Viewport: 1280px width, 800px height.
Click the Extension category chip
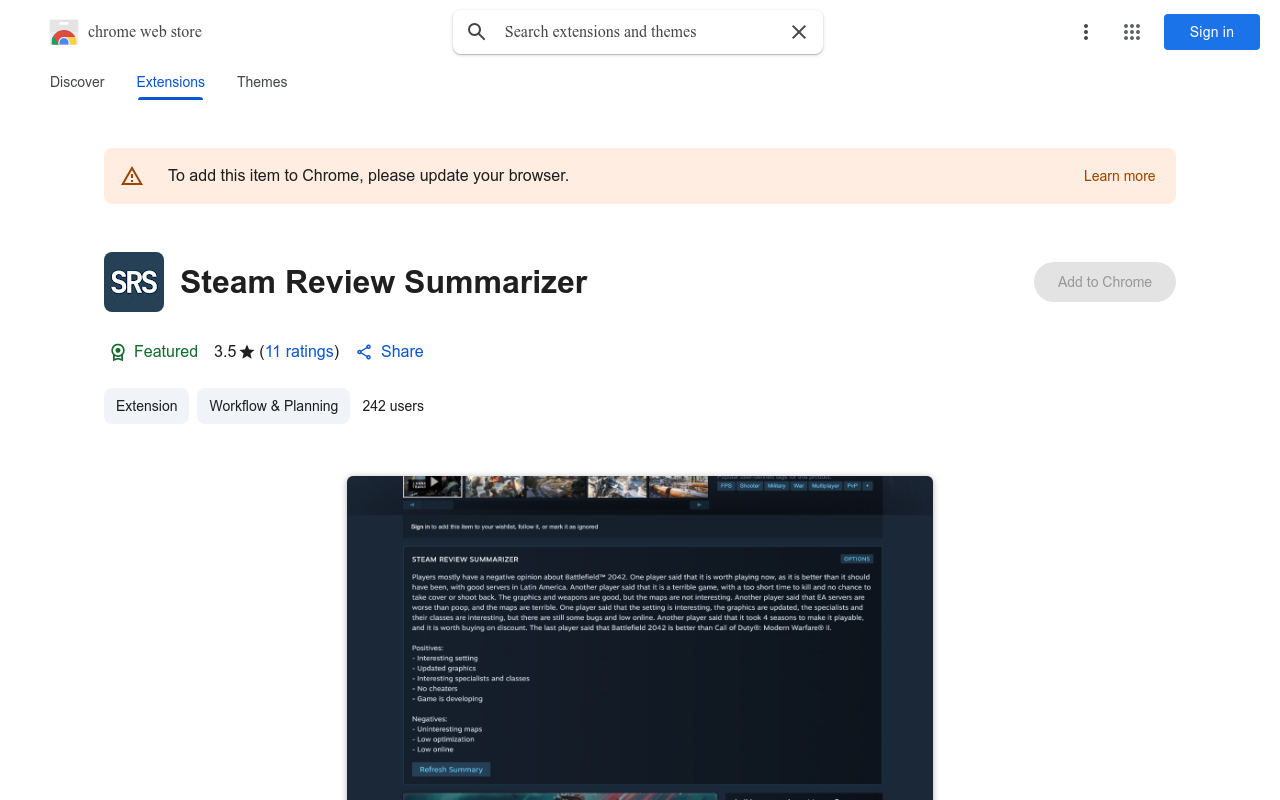pos(146,406)
